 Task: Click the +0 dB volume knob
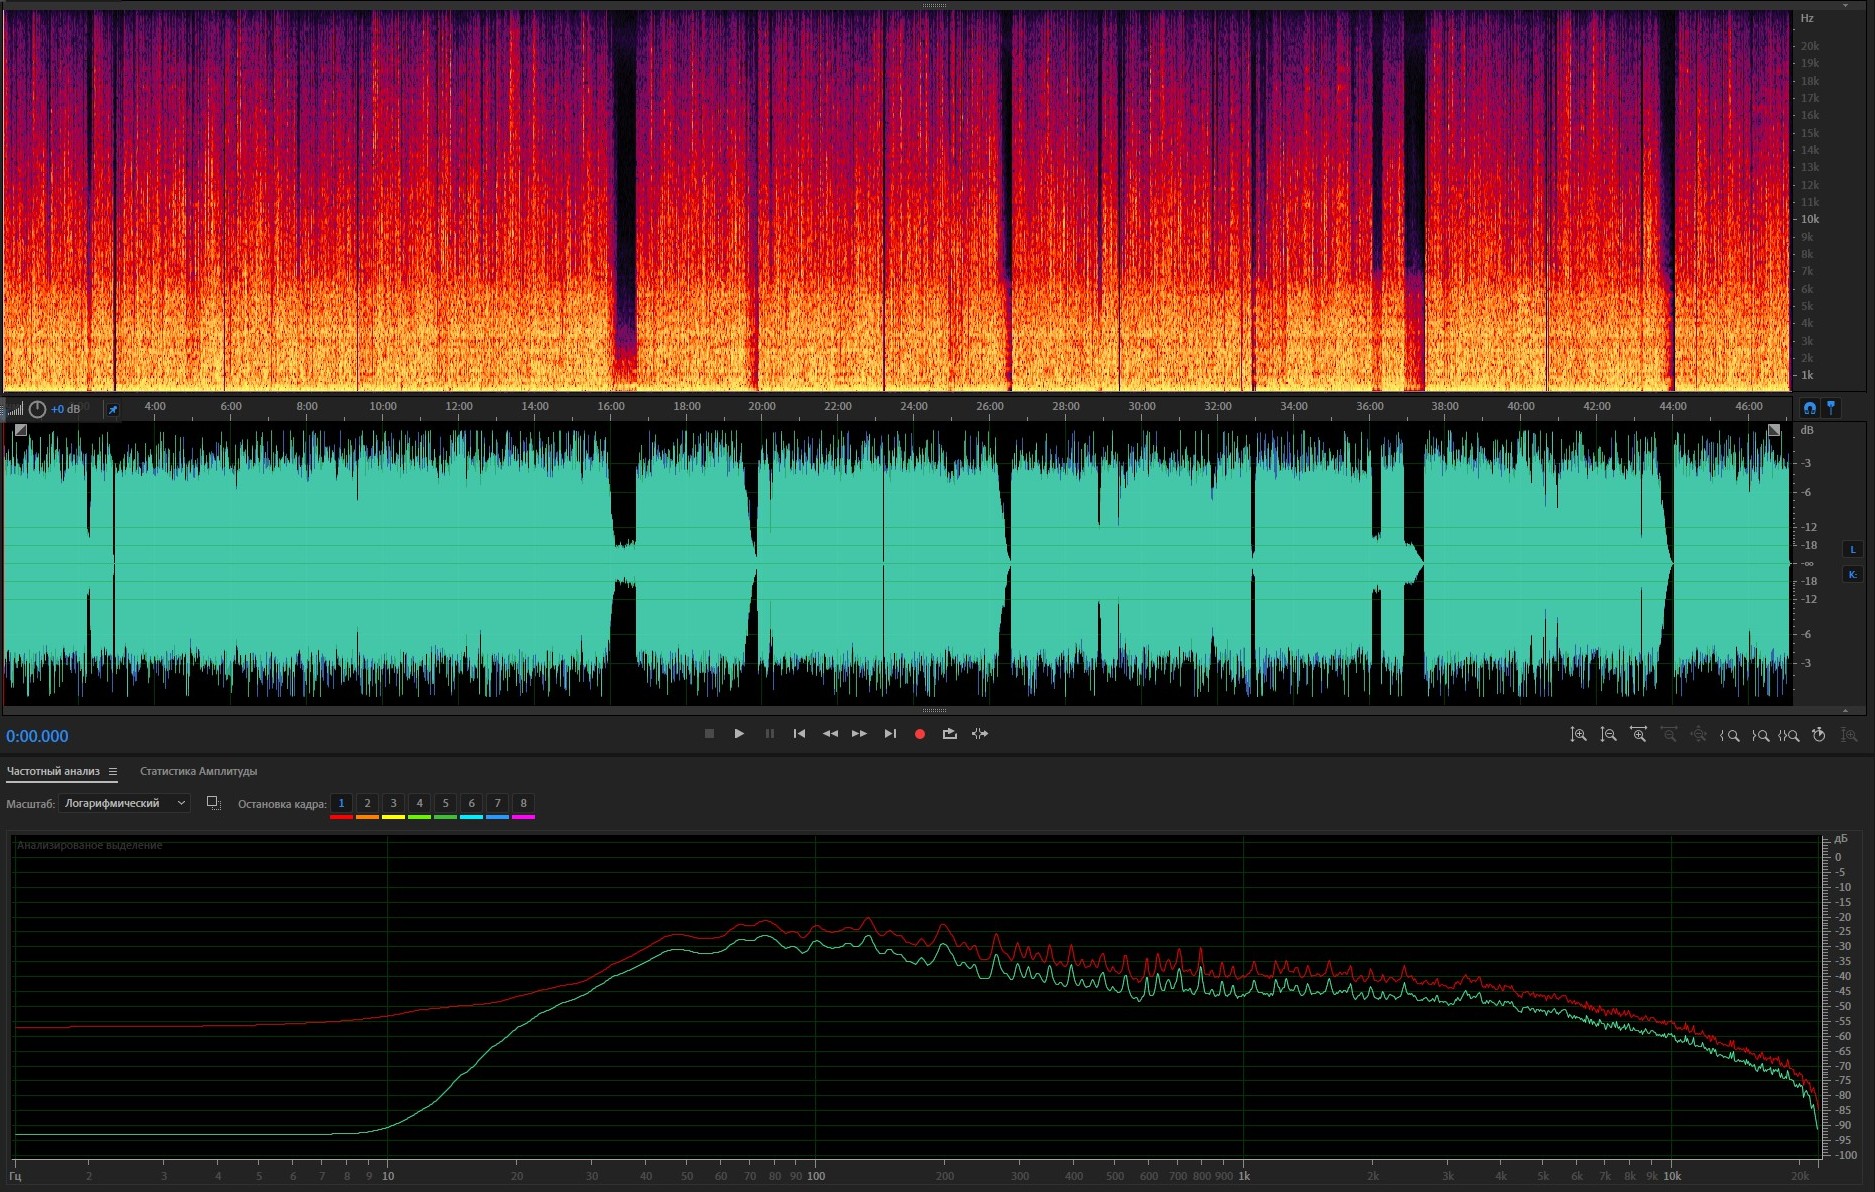37,409
